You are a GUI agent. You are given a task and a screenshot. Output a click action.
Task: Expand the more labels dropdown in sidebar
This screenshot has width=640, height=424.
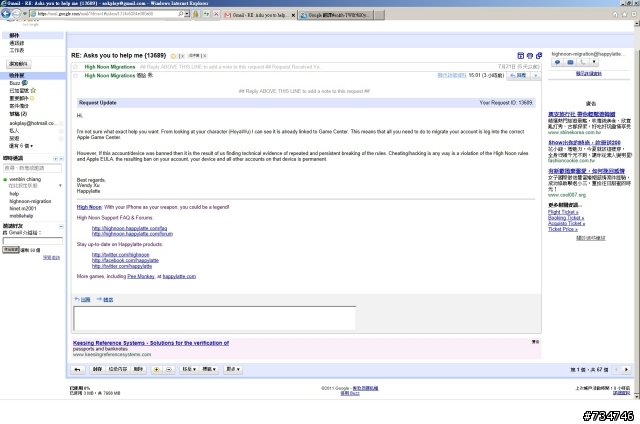[21, 146]
